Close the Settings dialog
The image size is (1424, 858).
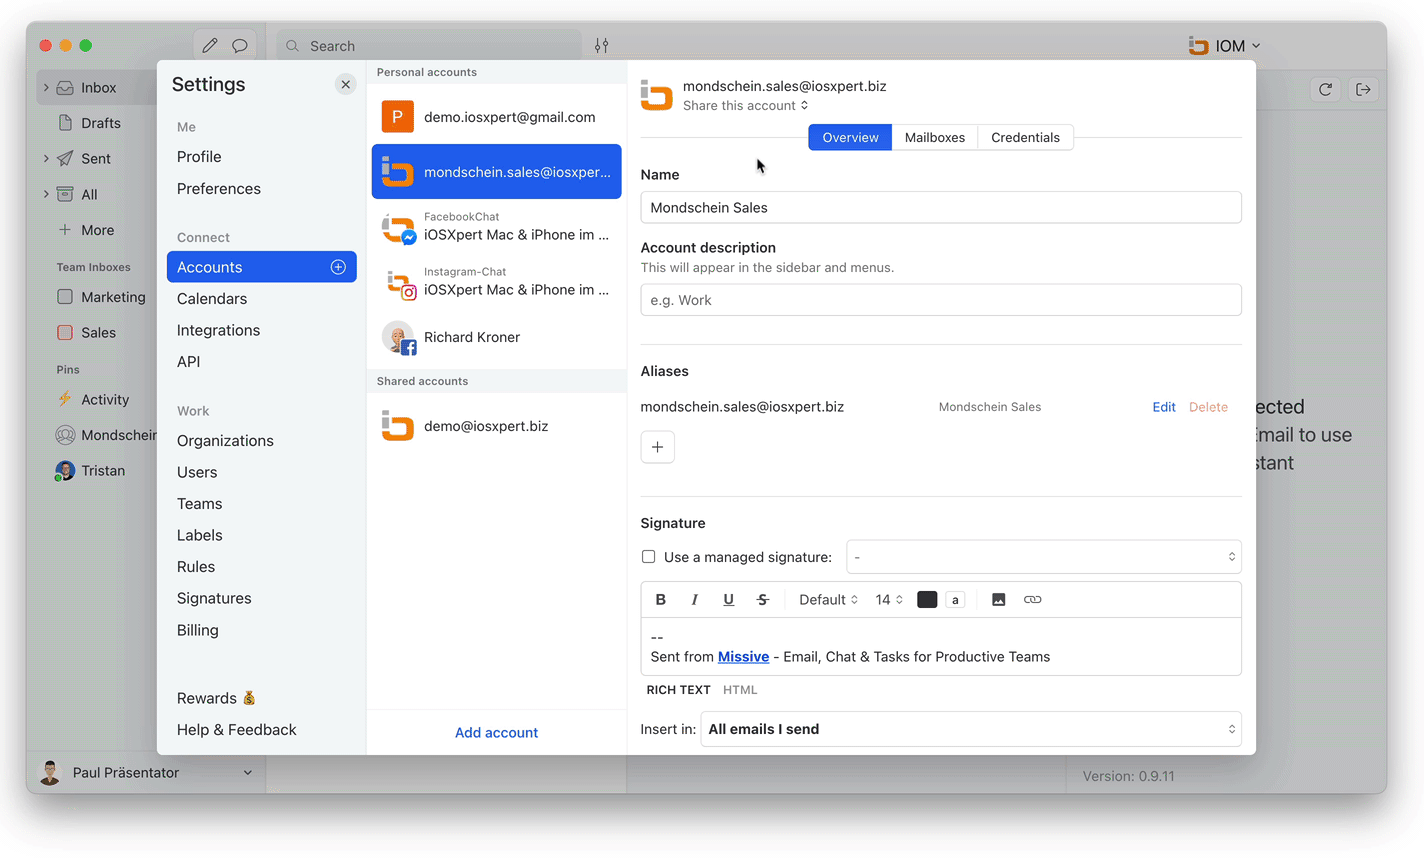[345, 84]
